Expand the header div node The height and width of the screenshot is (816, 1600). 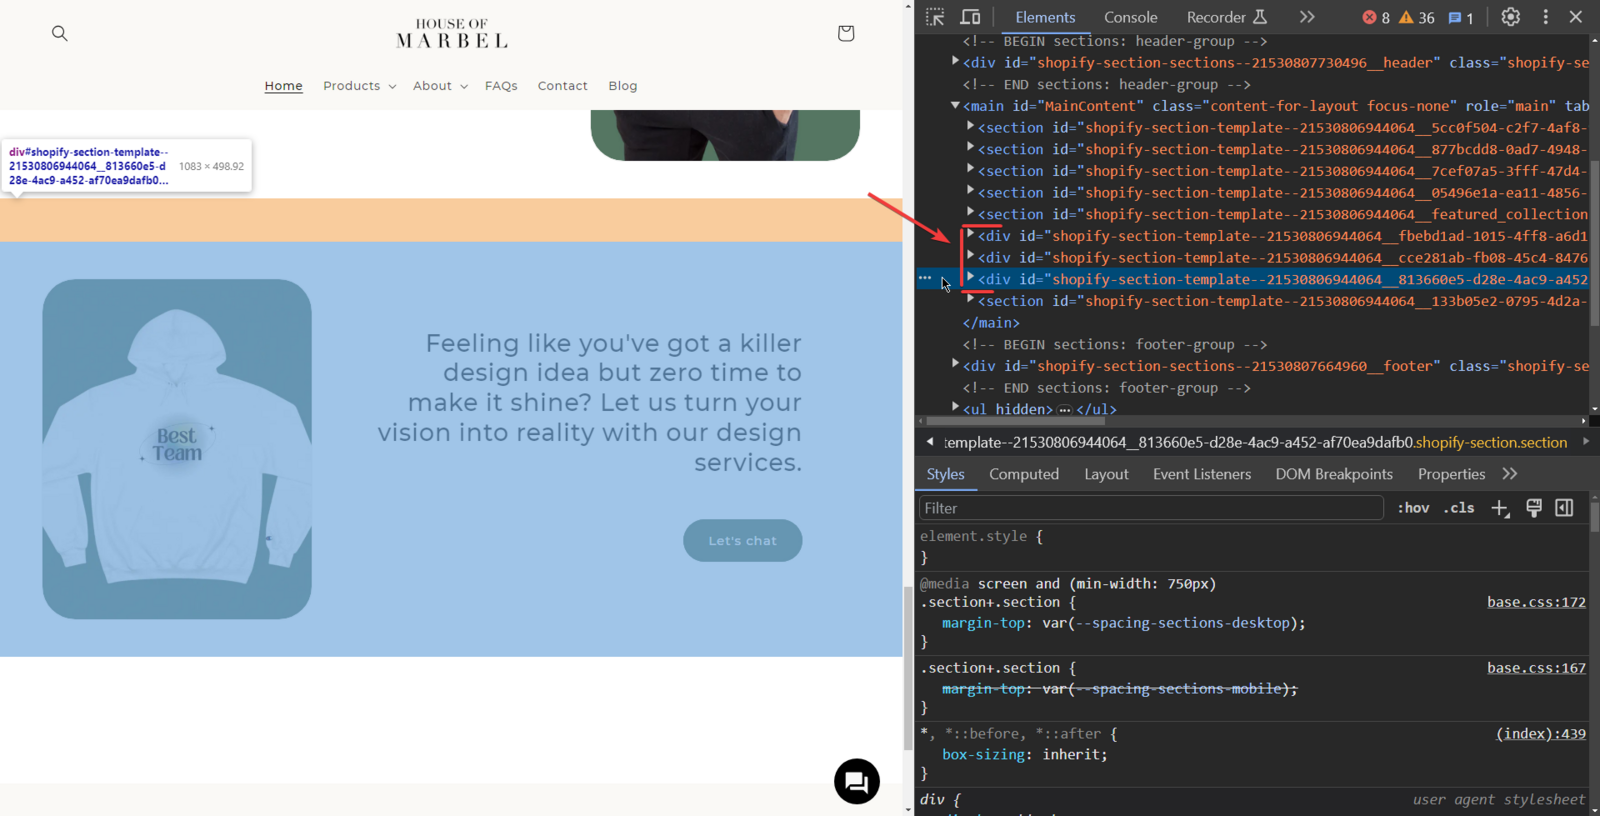tap(955, 62)
